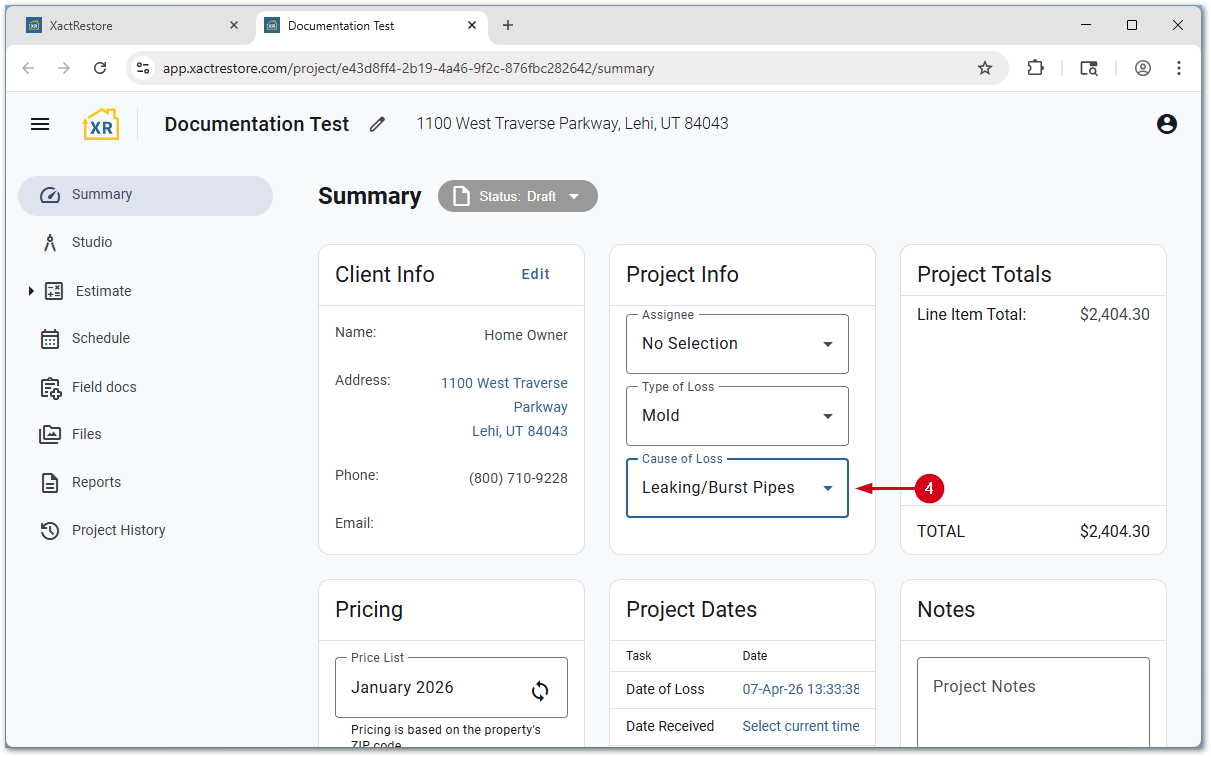Open the hamburger navigation menu

pos(40,124)
